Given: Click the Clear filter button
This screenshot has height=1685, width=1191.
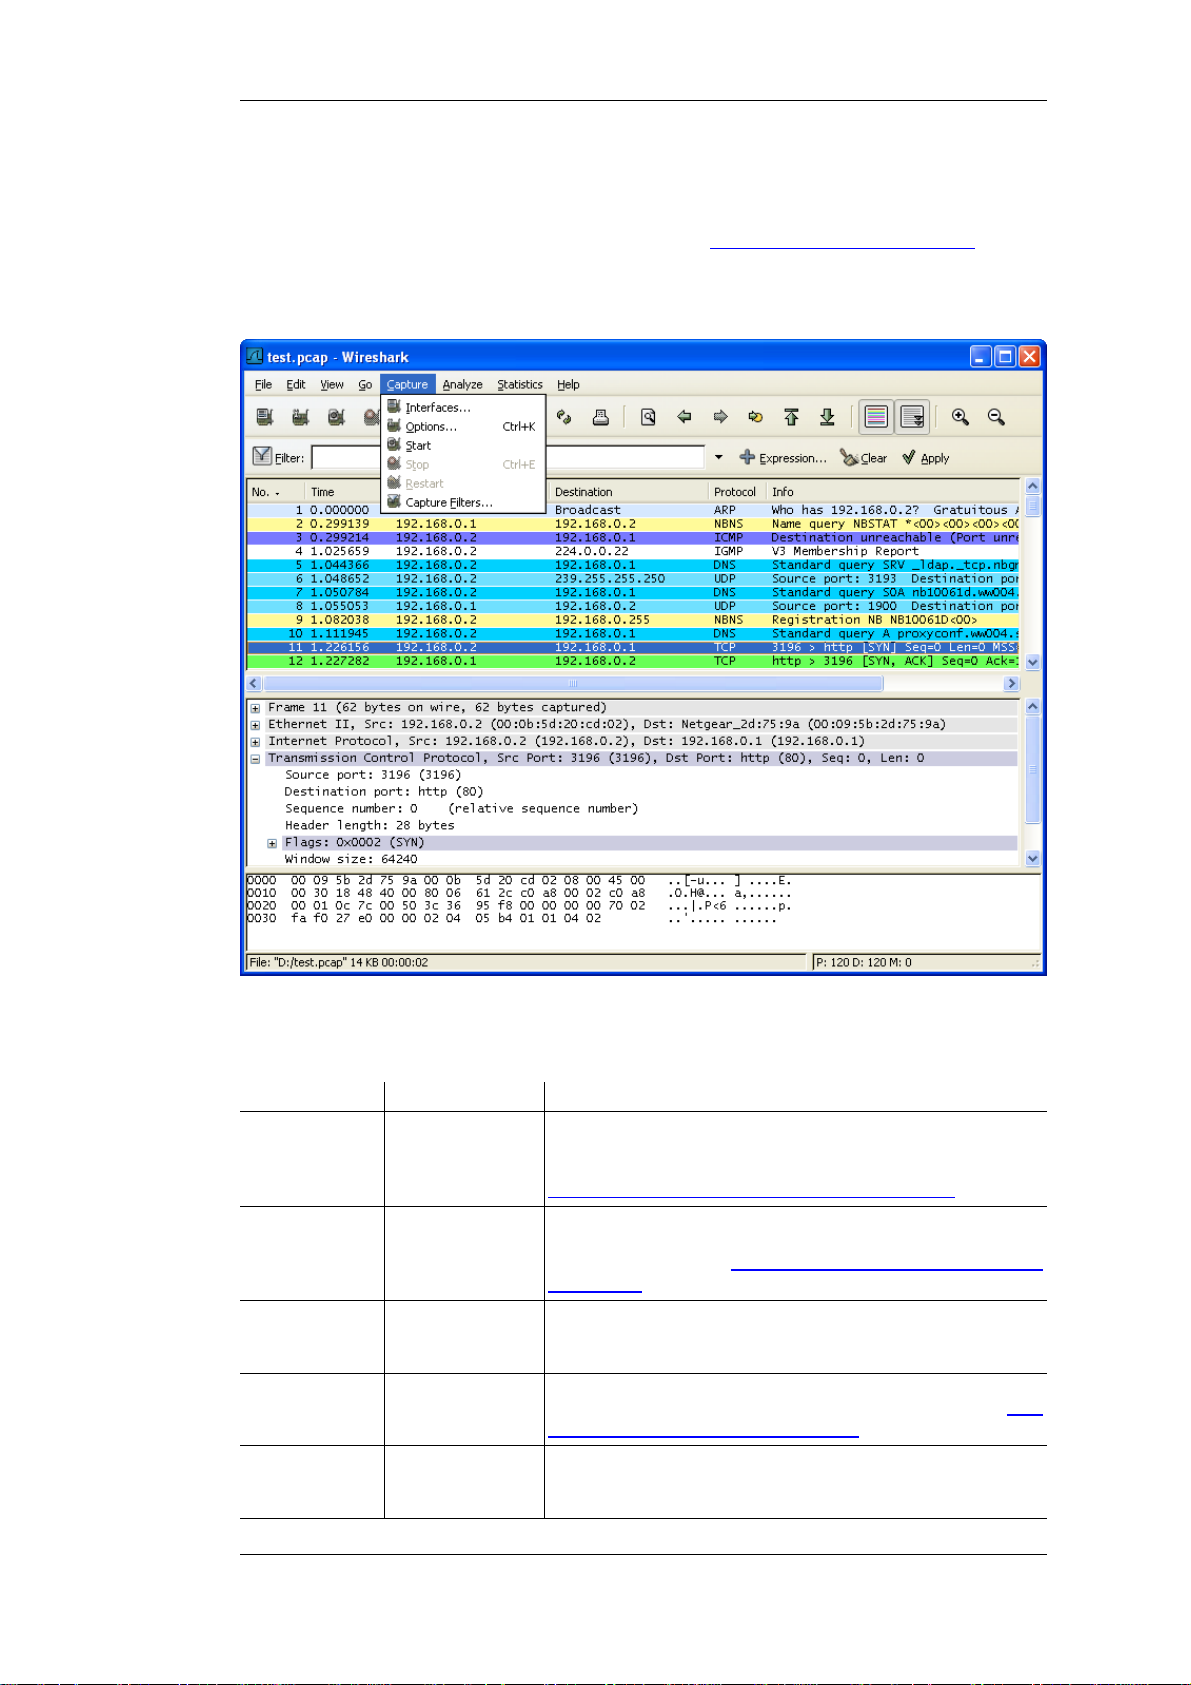Looking at the screenshot, I should pos(864,458).
